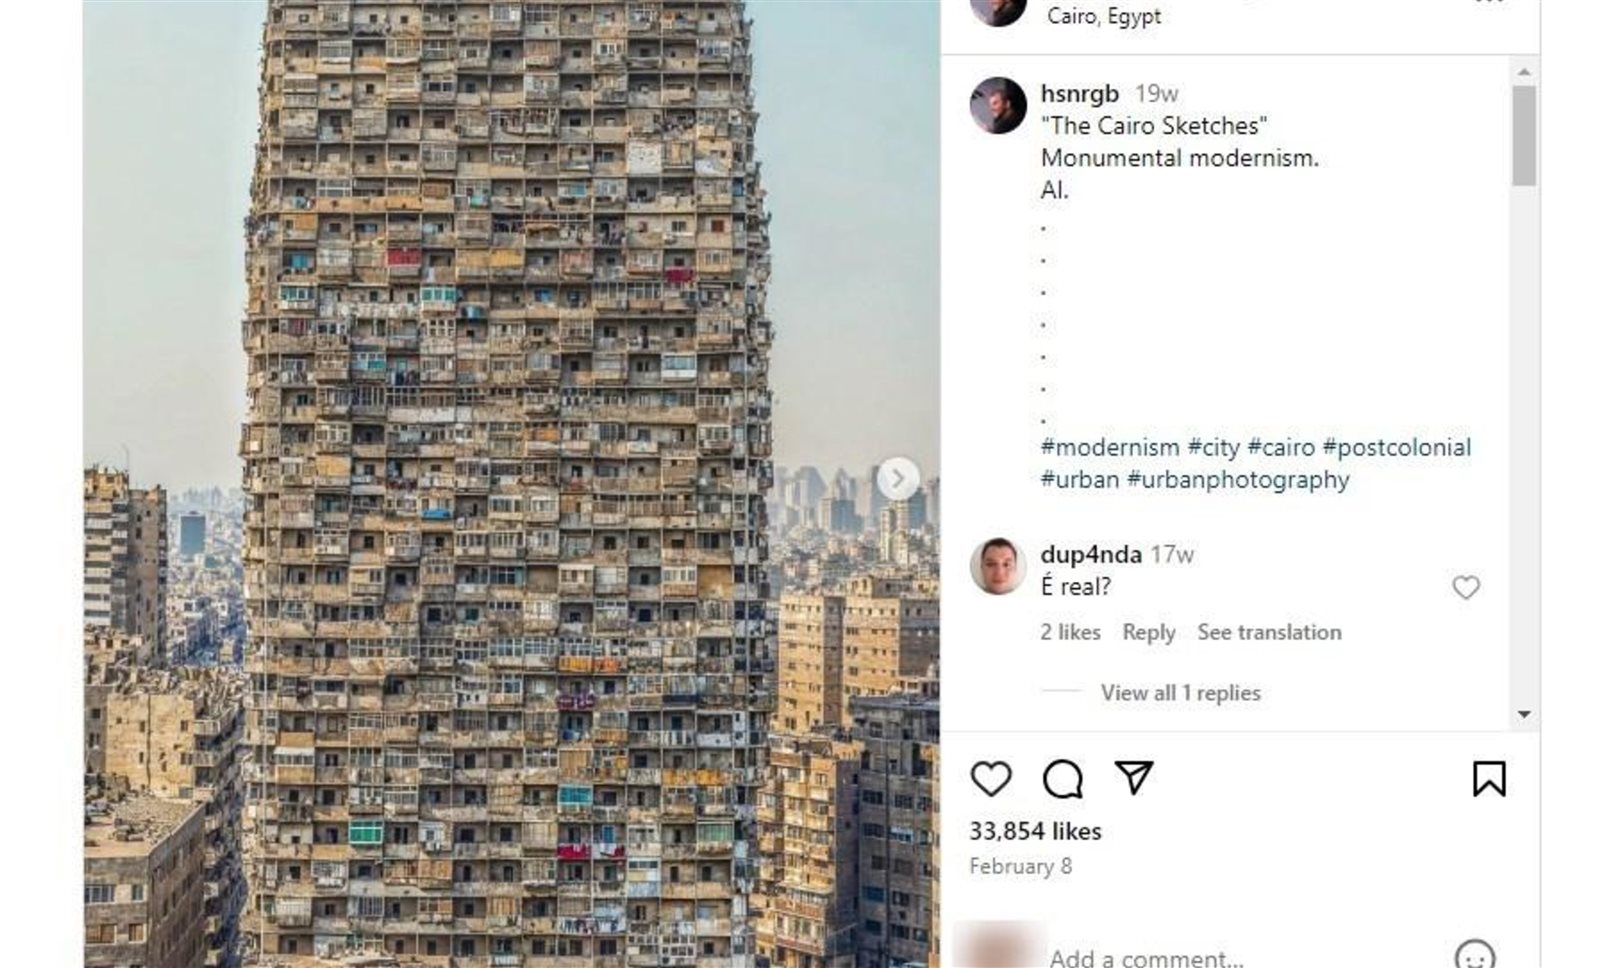1600x968 pixels.
Task: Open Cairo, Egypt location link
Action: click(1104, 16)
